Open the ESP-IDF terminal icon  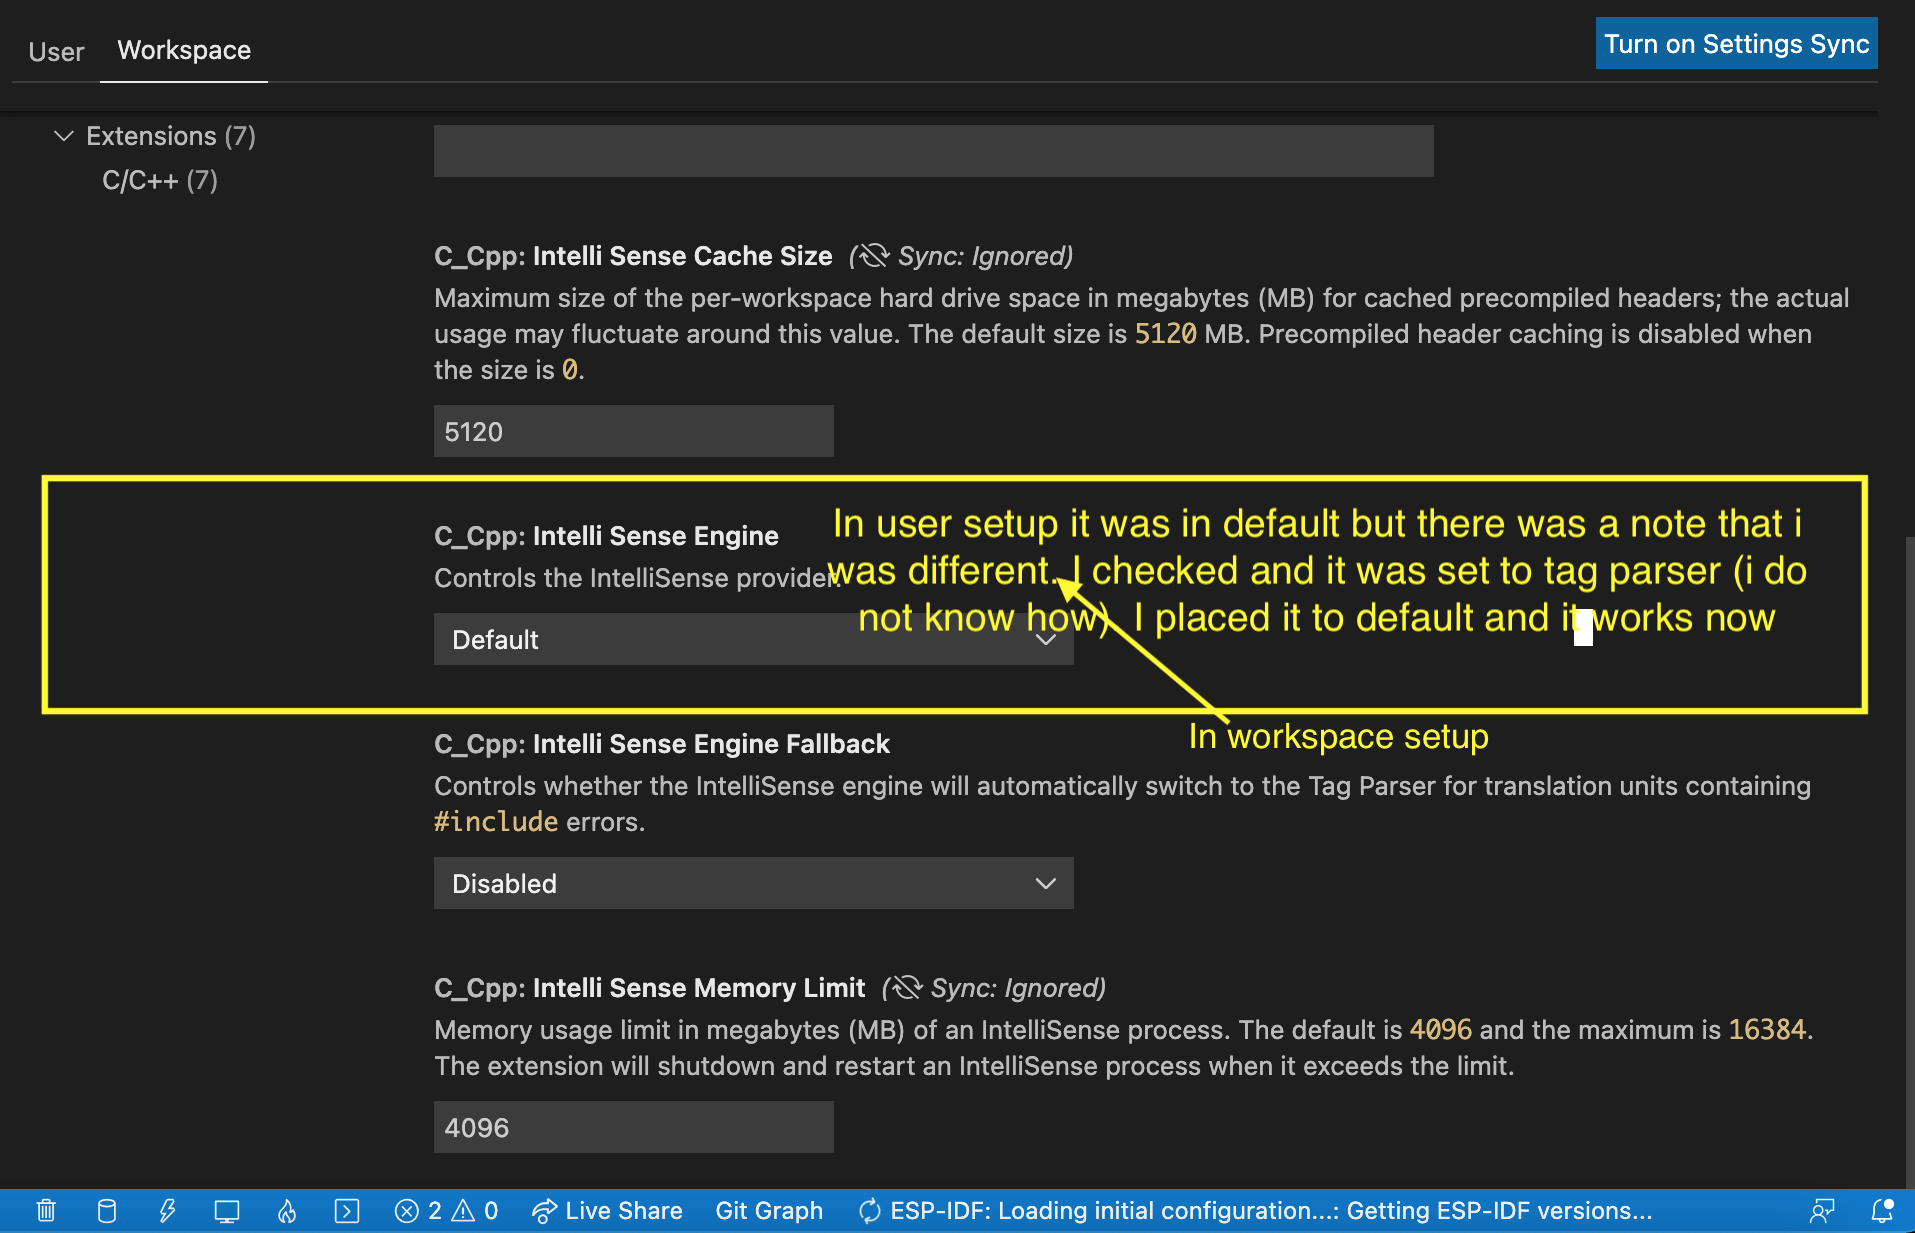click(347, 1210)
